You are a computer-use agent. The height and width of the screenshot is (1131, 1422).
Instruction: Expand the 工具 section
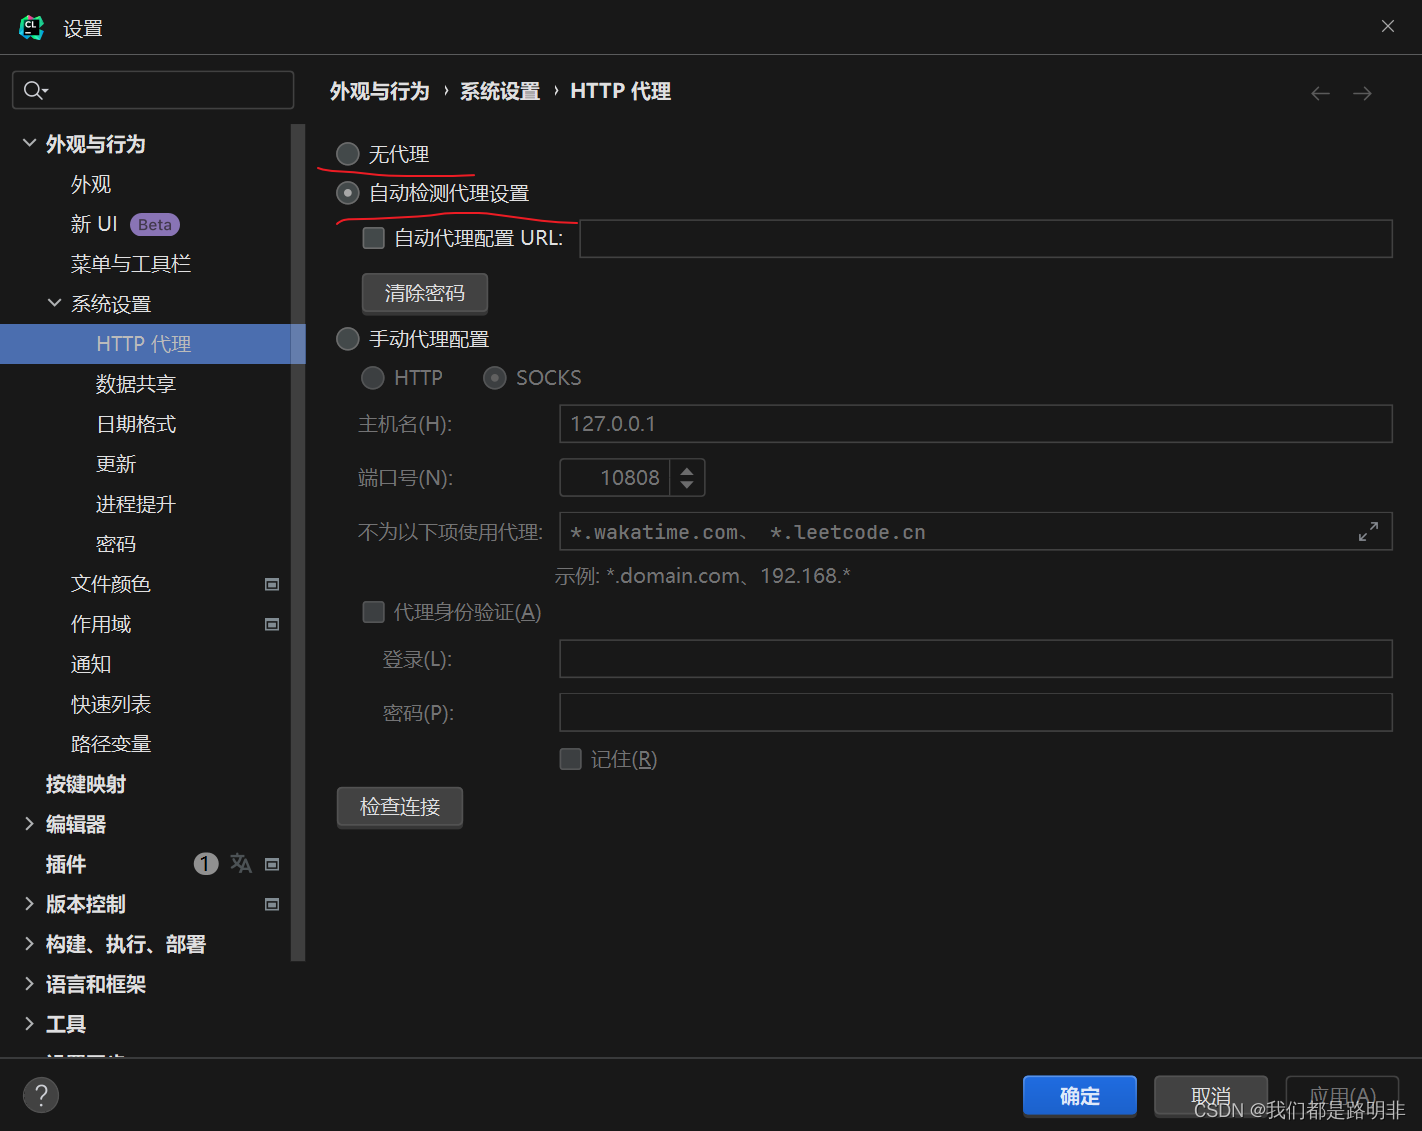29,1023
